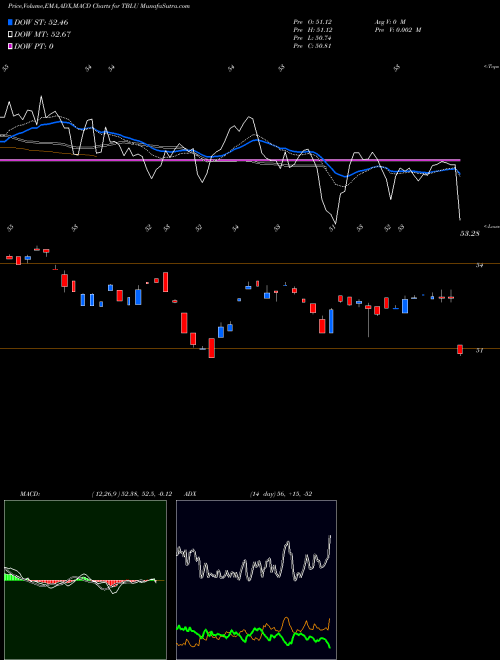Click the MACD: panel heading
This screenshot has width=500, height=660.
[x=29, y=494]
